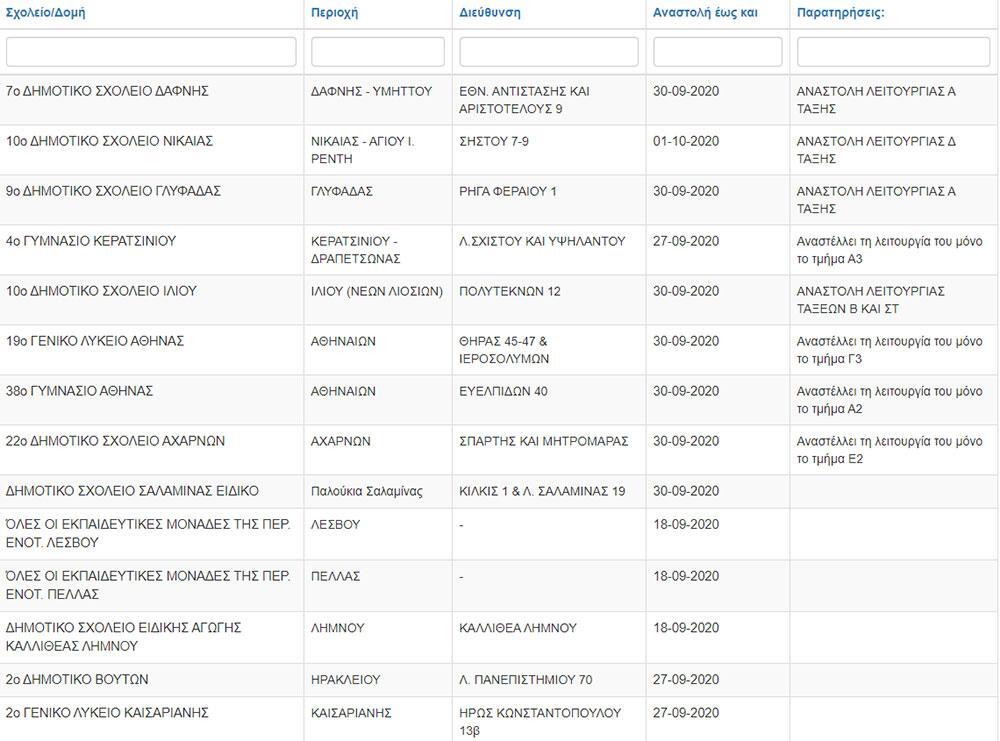Sort by Διεύθυνση column header
1000x741 pixels.
490,13
